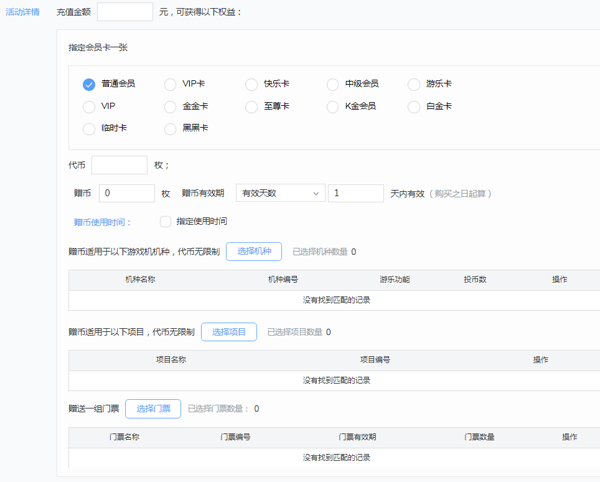Open the 选择门票 ticket selector

pyautogui.click(x=153, y=409)
